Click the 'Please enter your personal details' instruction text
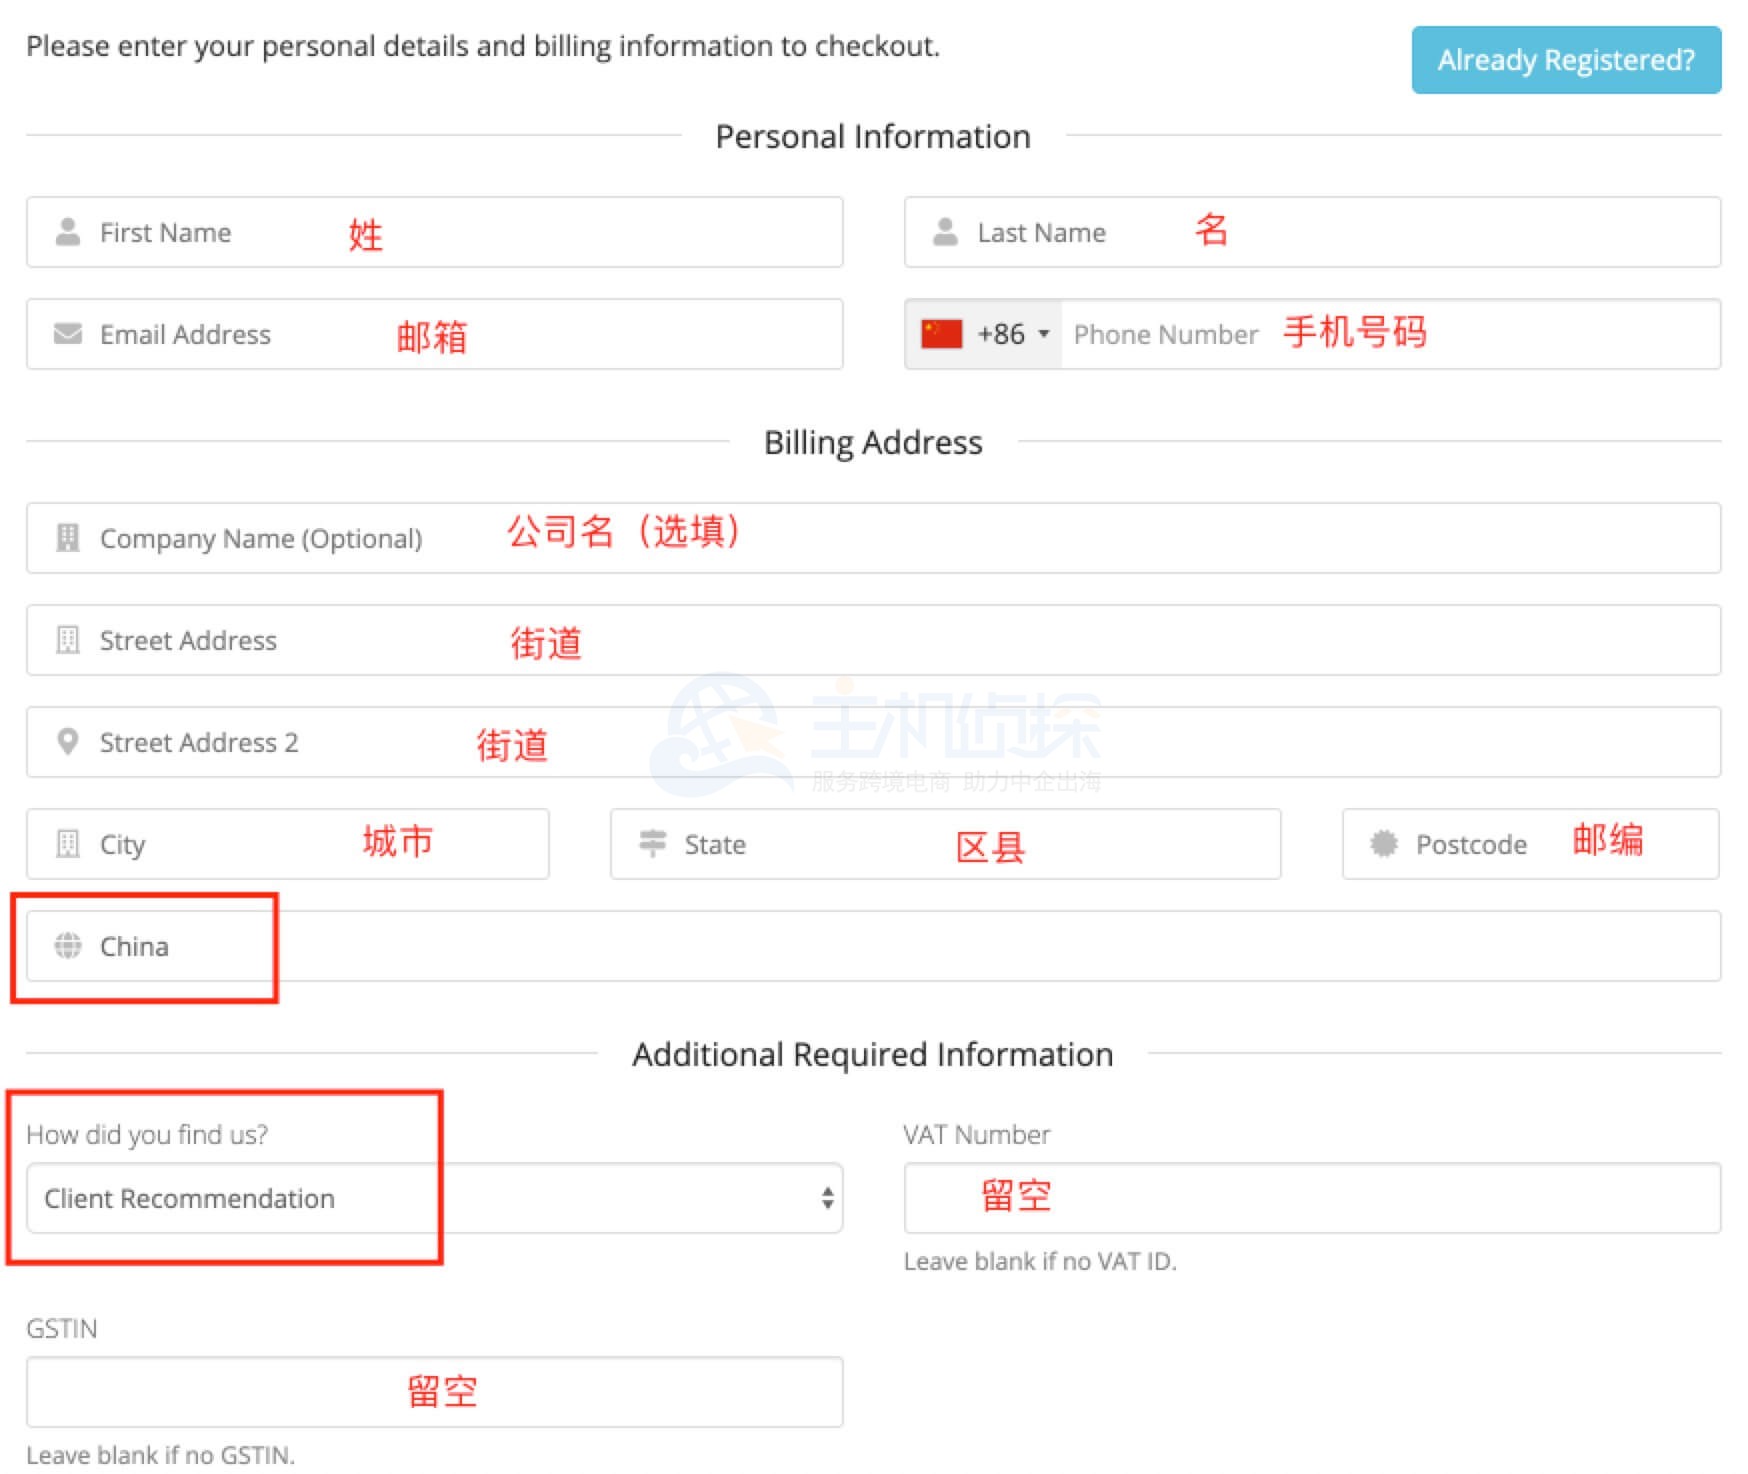Screen dimensions: 1748x1474 click(483, 46)
